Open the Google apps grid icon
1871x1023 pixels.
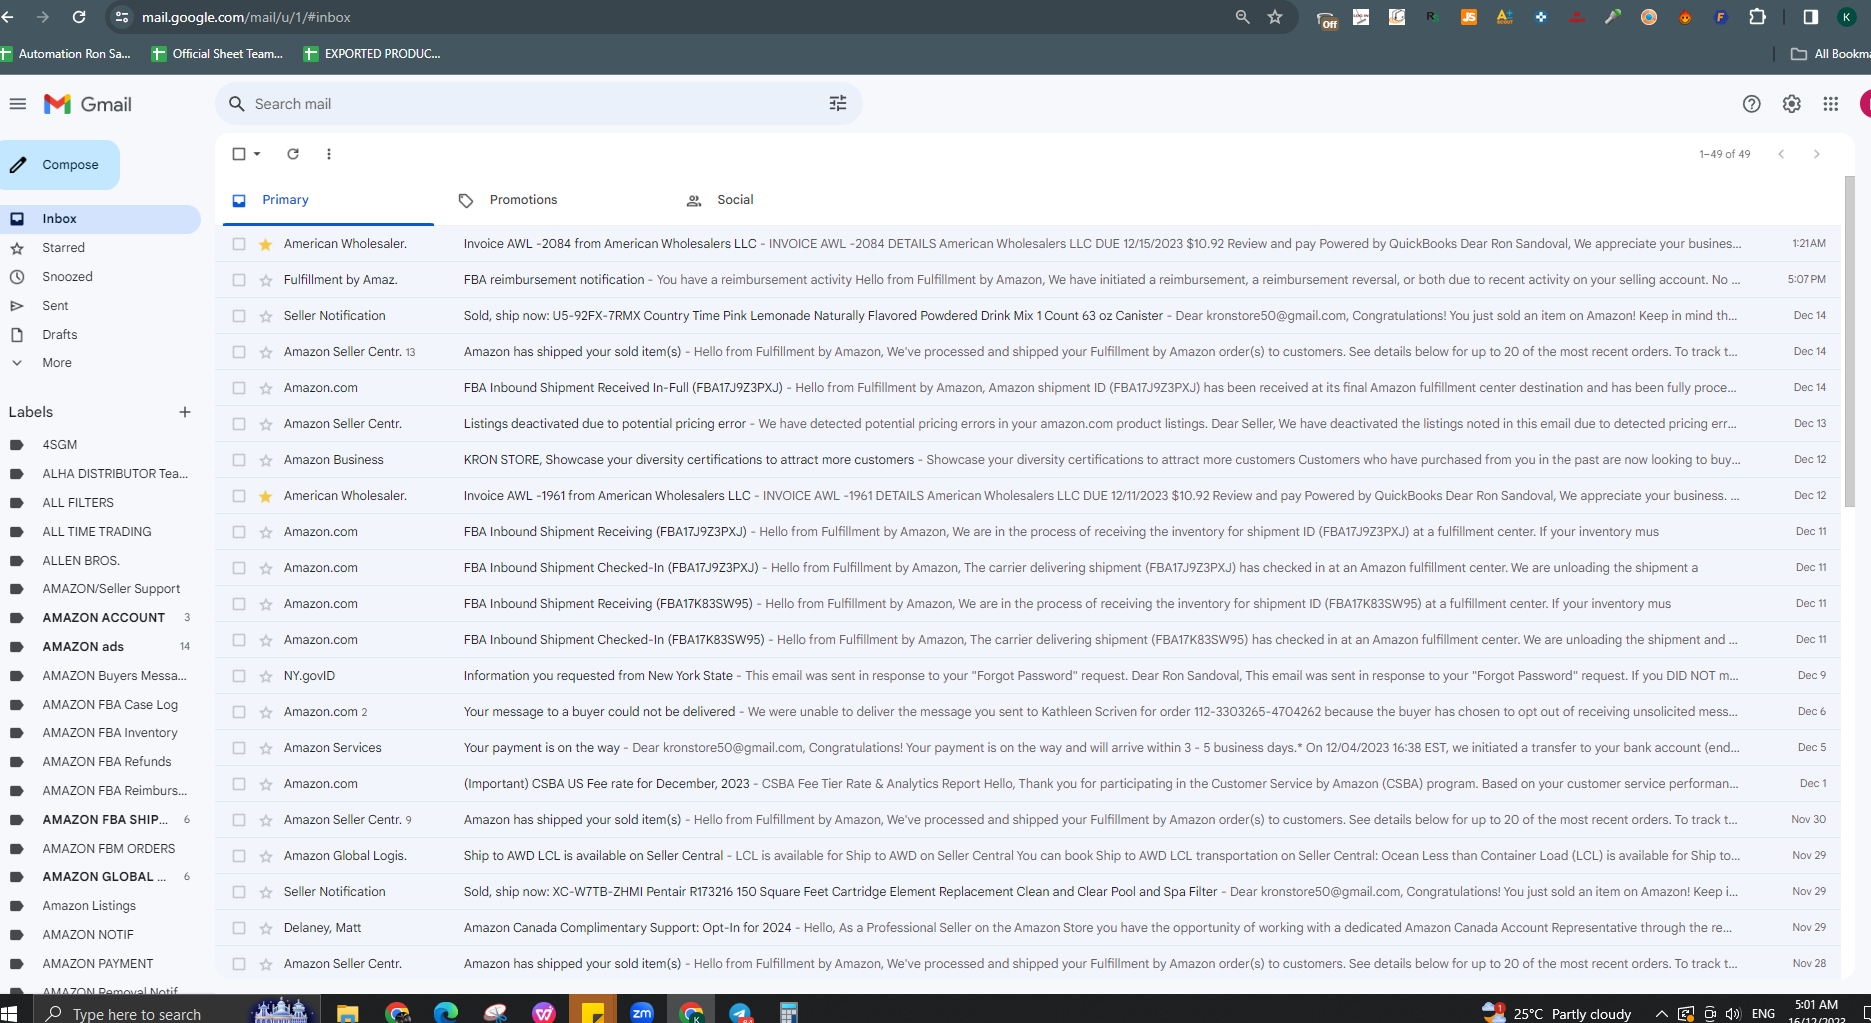point(1830,104)
